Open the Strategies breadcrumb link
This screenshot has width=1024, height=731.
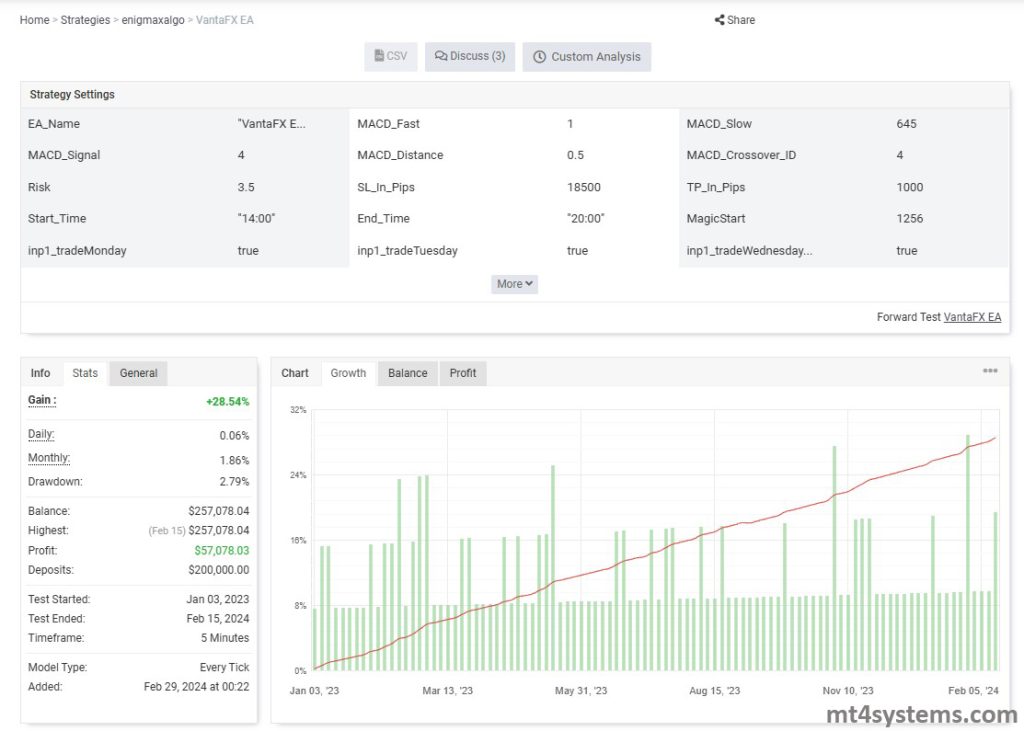tap(85, 19)
